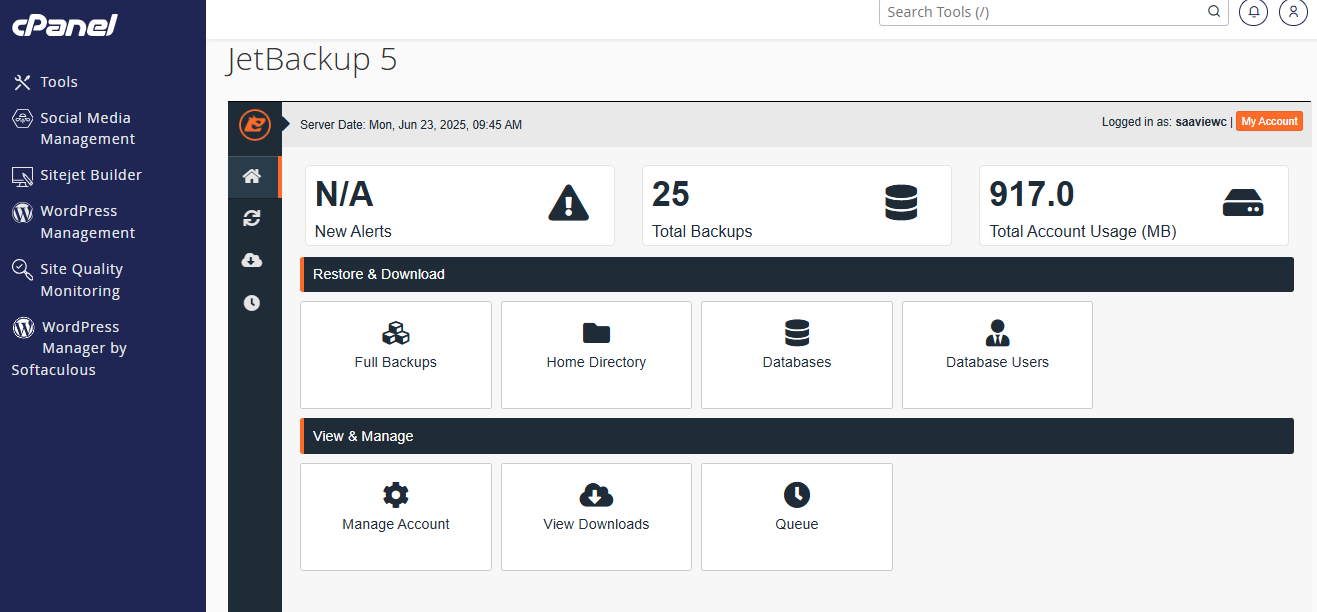Go to JetBackup home icon
This screenshot has height=612, width=1317.
point(252,177)
